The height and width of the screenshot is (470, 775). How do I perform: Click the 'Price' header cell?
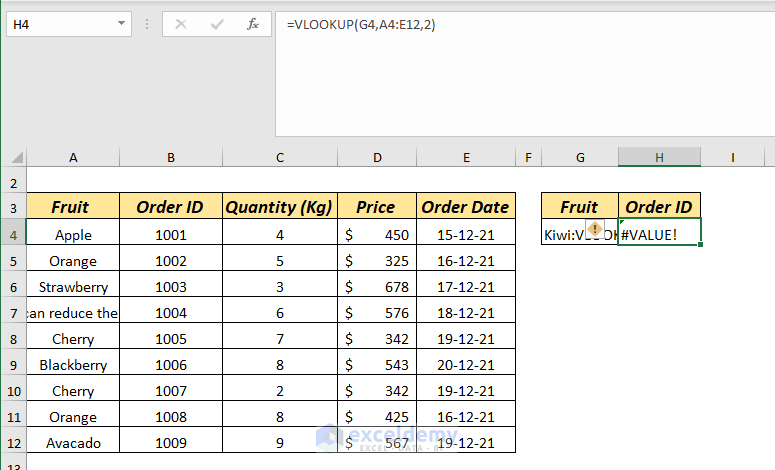coord(377,206)
